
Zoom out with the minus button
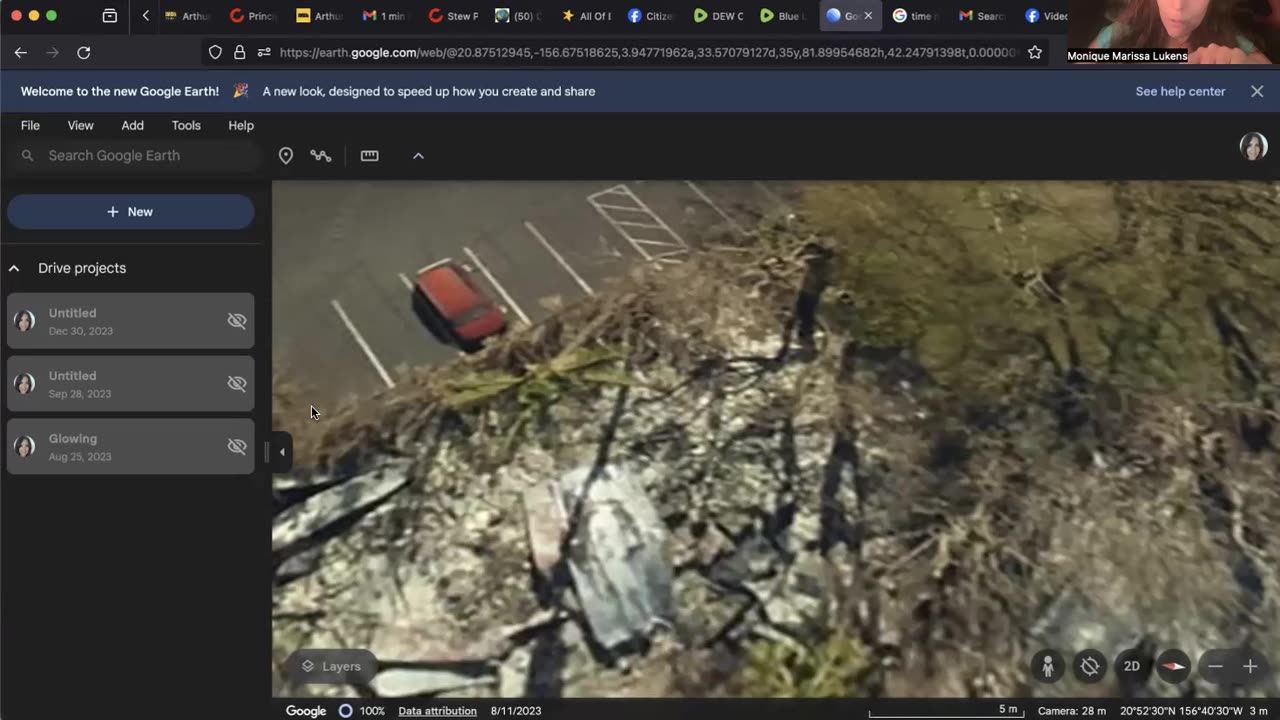(x=1215, y=666)
